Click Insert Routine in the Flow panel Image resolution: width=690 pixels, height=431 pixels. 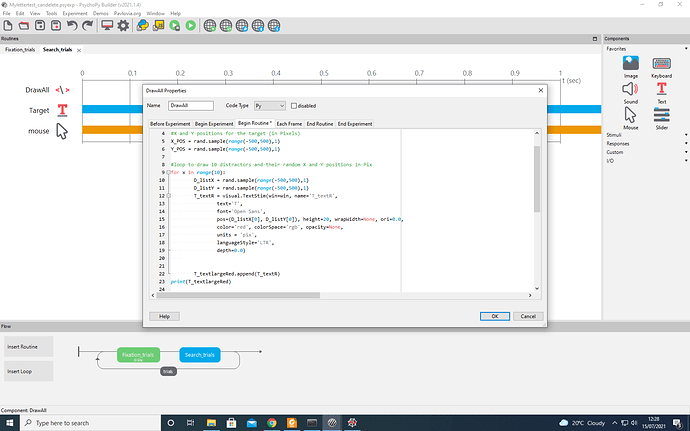29,346
